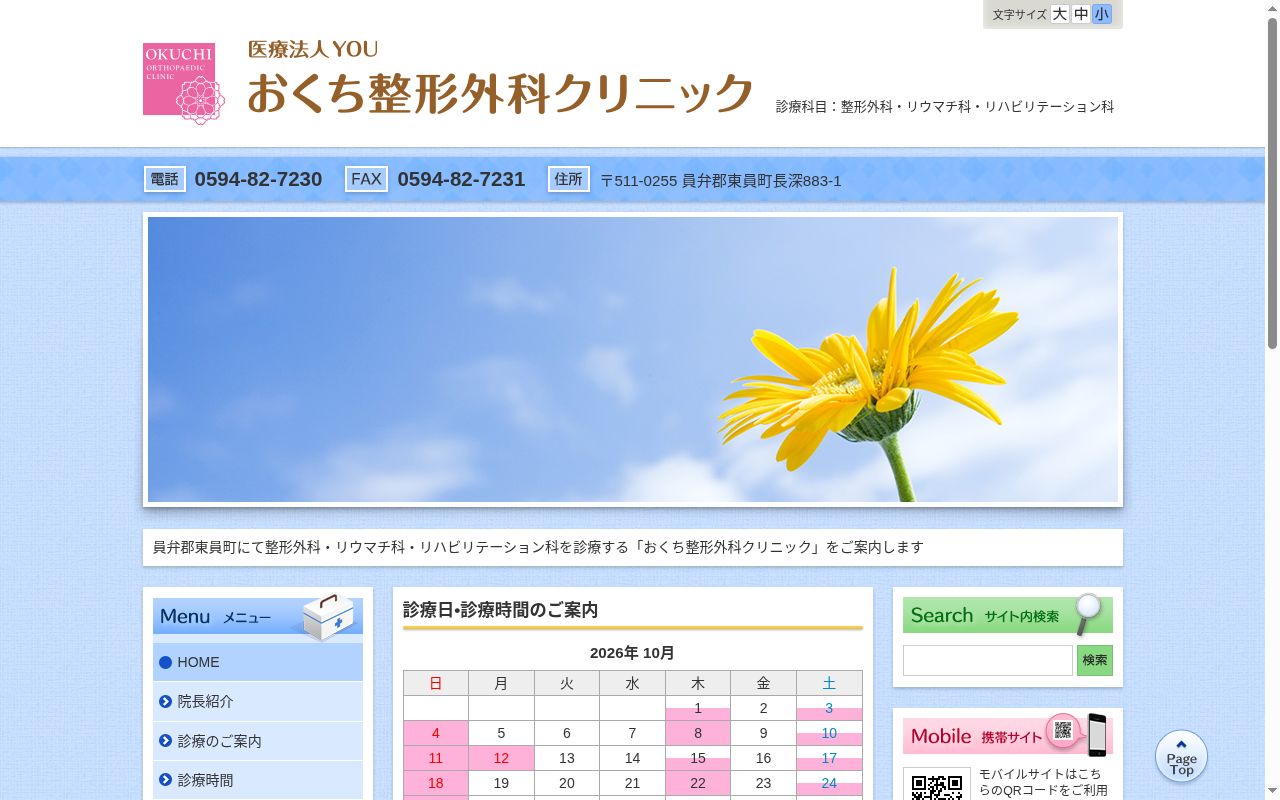Image resolution: width=1280 pixels, height=800 pixels.
Task: Open 診療時間 menu item
Action: click(x=258, y=780)
